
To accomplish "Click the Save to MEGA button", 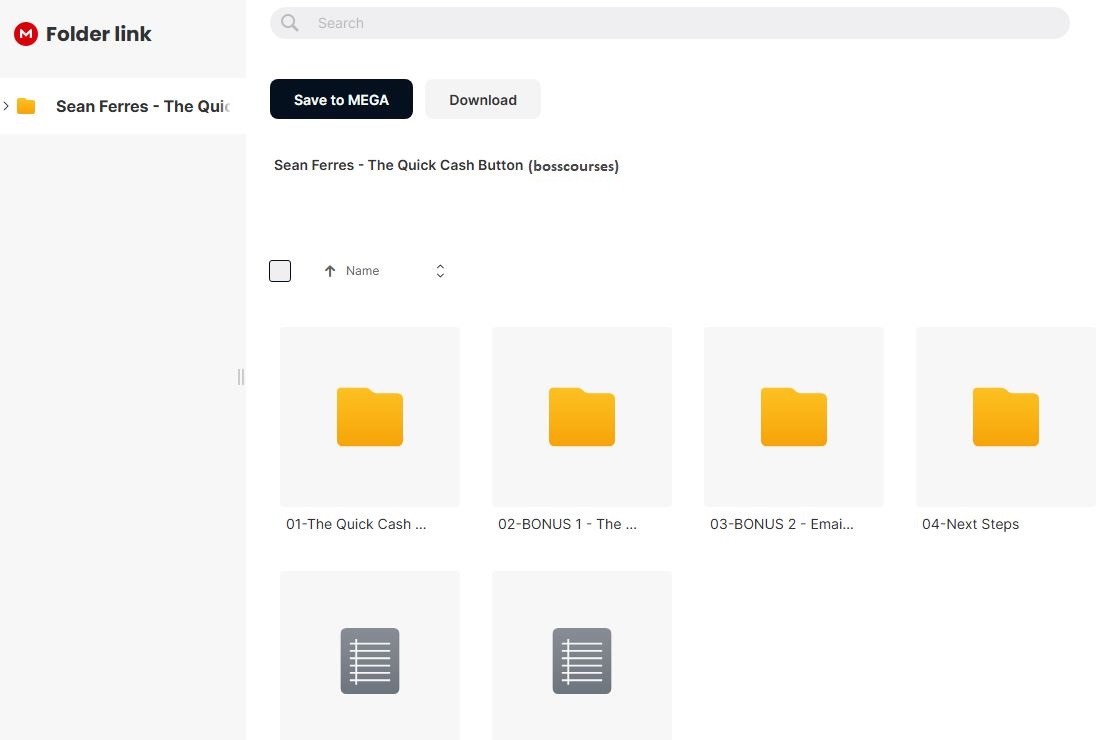I will [341, 100].
